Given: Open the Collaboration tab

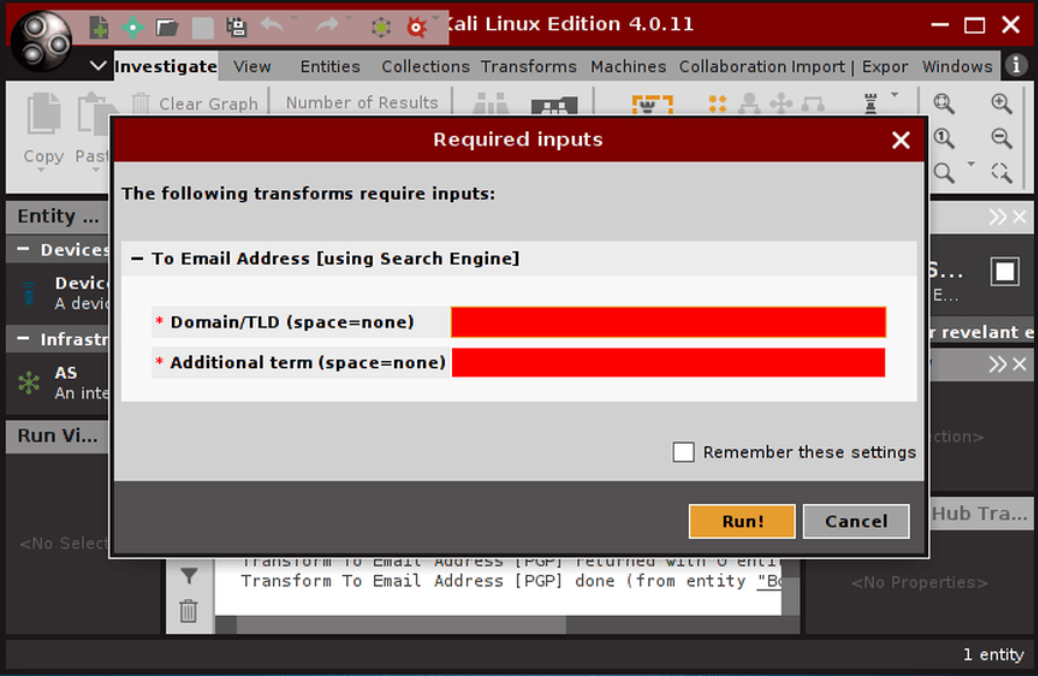Looking at the screenshot, I should pos(733,66).
